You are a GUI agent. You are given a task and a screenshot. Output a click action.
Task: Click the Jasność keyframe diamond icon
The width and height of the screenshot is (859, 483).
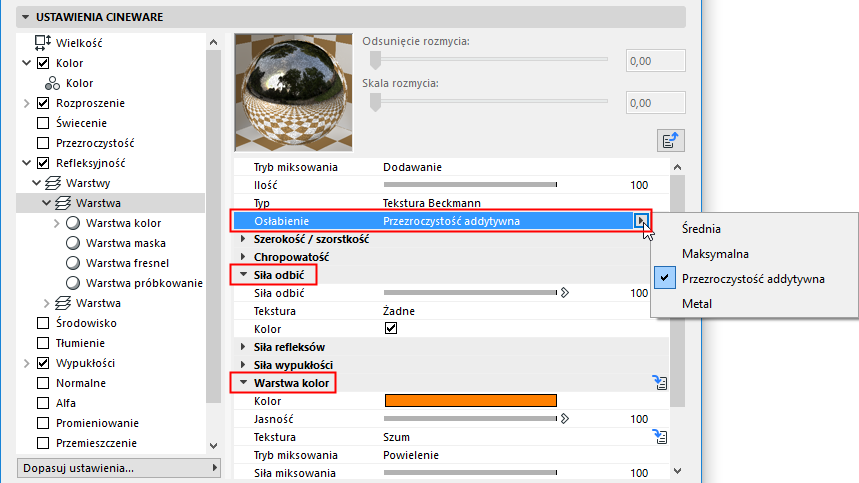tap(565, 419)
